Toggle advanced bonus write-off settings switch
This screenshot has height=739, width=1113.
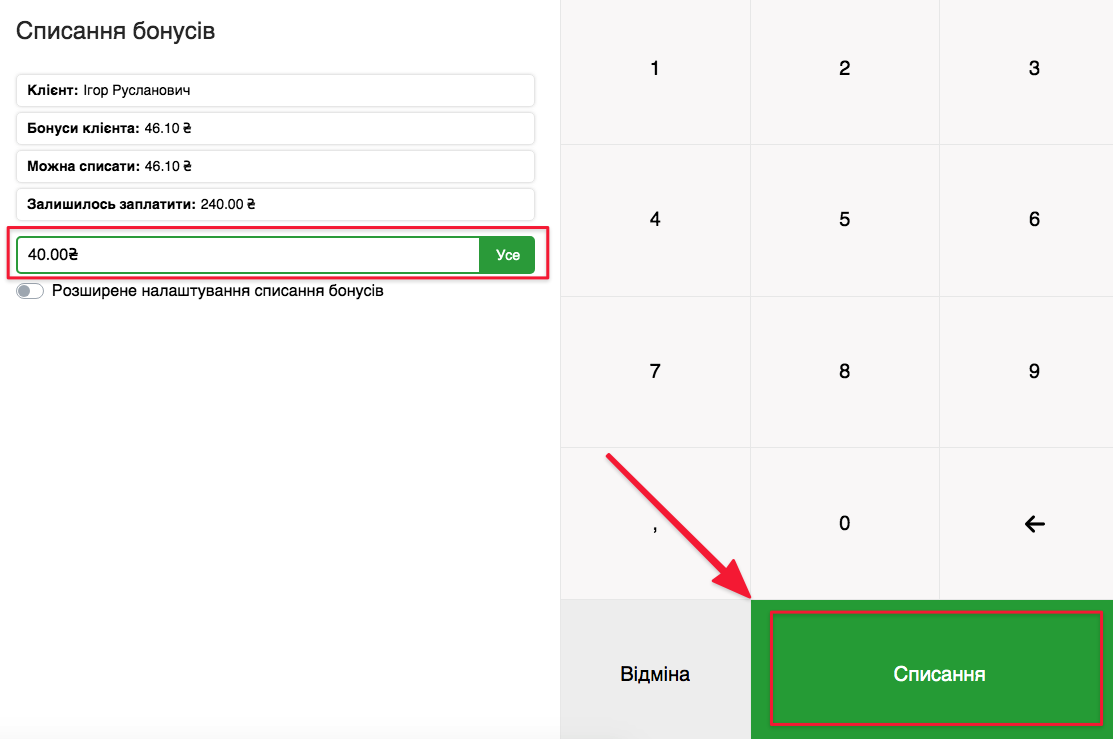[31, 292]
